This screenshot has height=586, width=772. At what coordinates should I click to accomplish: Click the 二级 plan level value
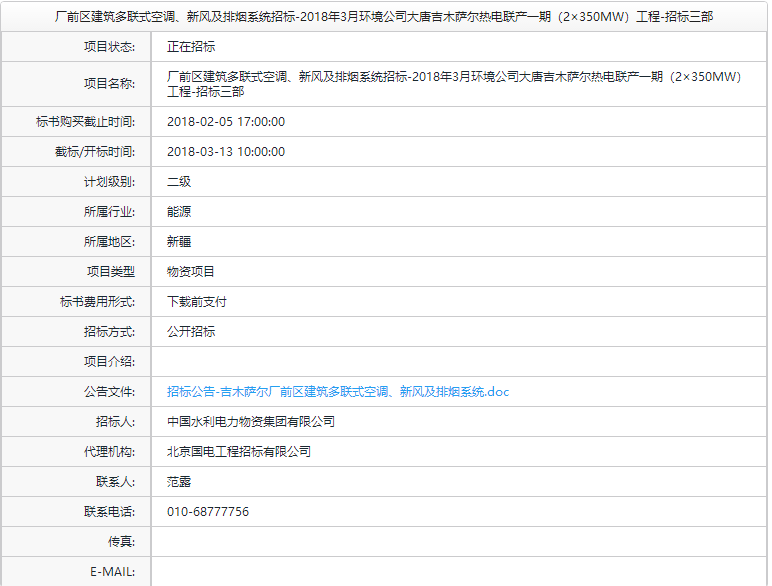tap(179, 182)
